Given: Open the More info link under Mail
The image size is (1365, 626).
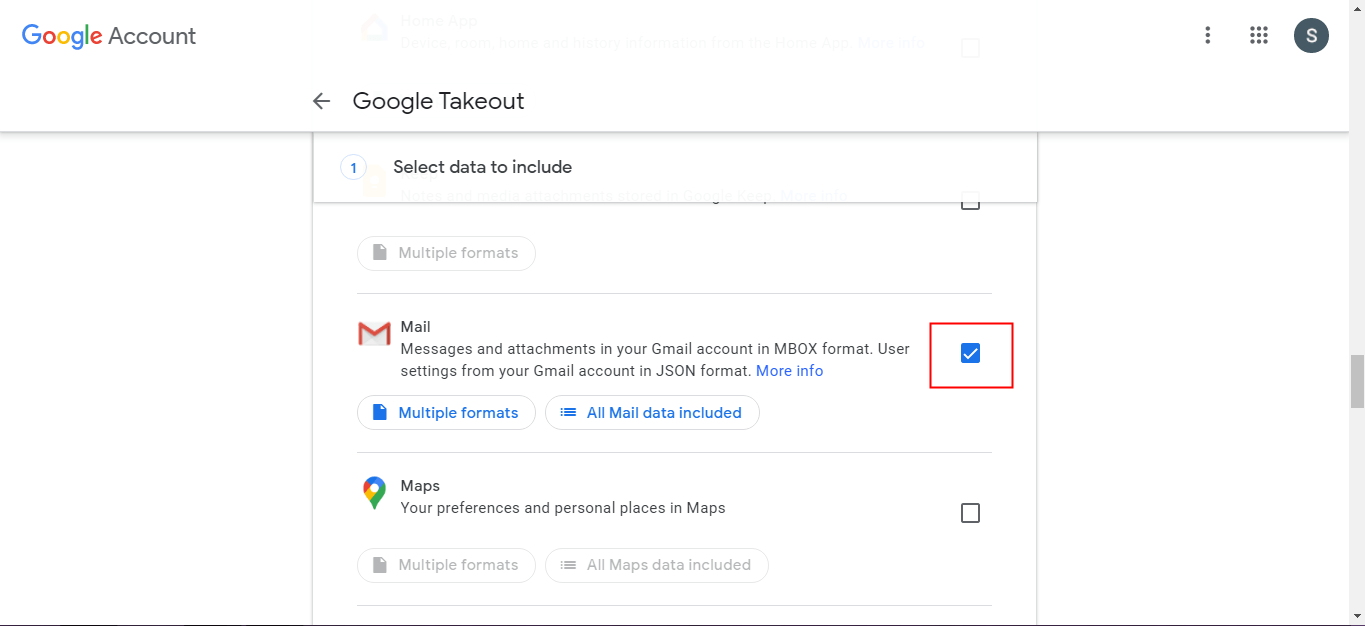Looking at the screenshot, I should pos(789,371).
